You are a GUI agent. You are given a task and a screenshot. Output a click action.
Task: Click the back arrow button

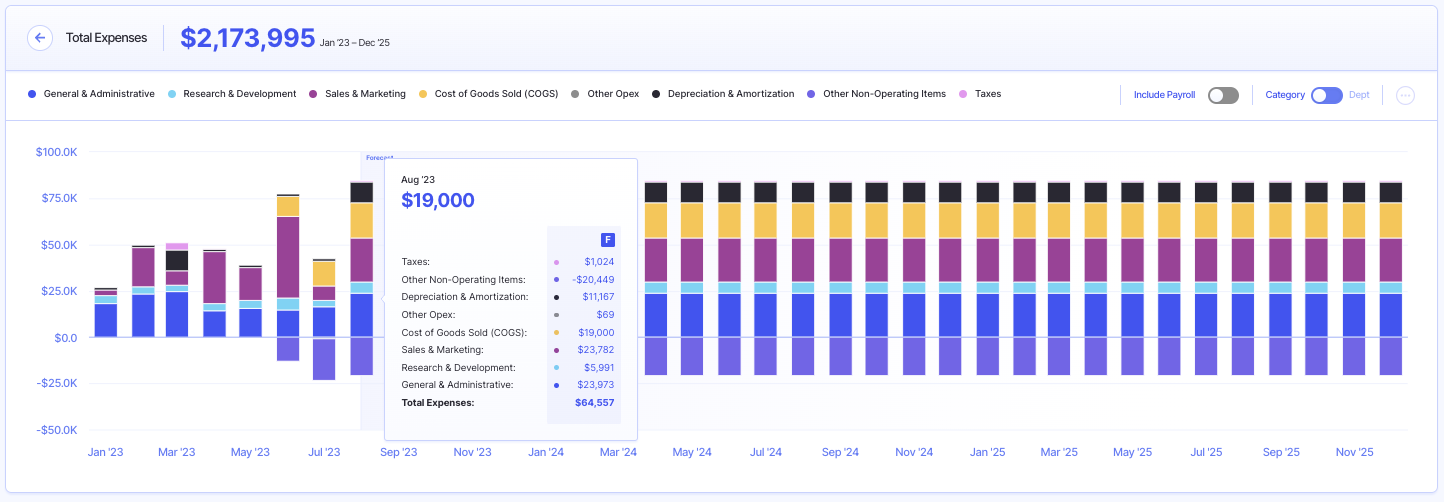coord(40,38)
